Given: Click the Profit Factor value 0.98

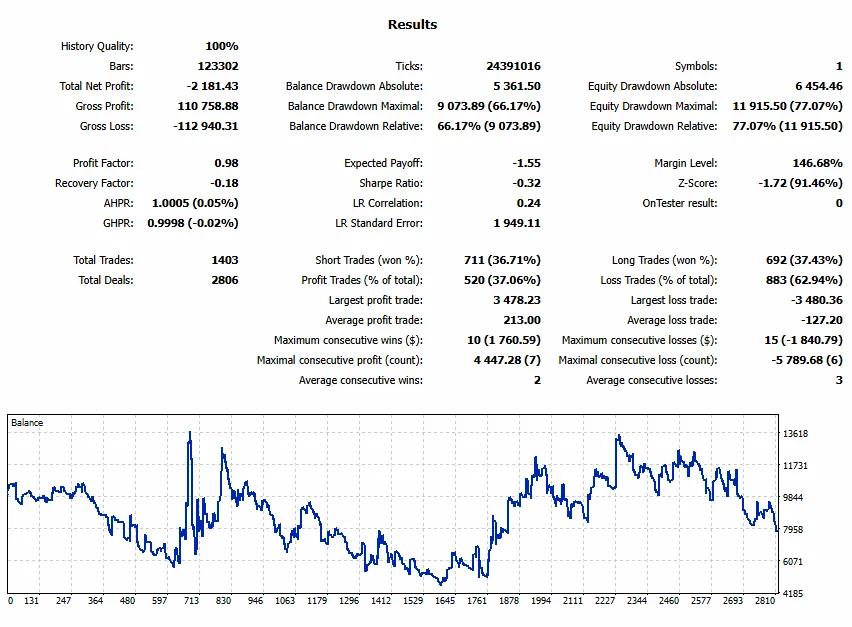Looking at the screenshot, I should pos(226,163).
